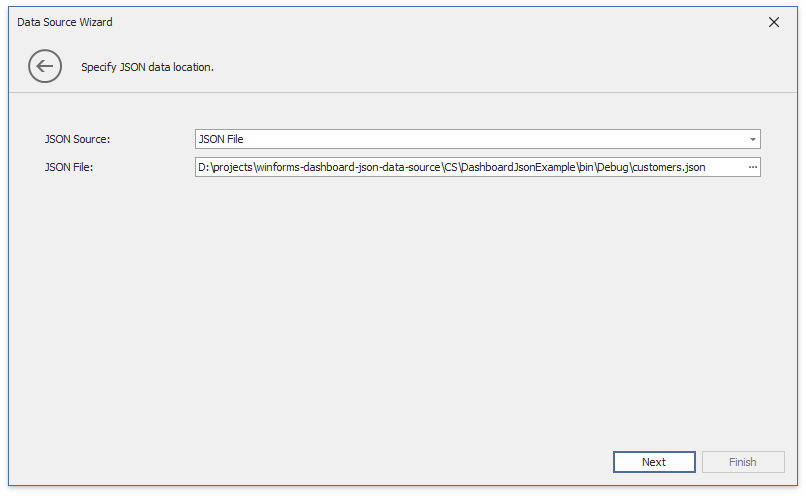Click DashboardJsonExample segment in the path

[517, 167]
